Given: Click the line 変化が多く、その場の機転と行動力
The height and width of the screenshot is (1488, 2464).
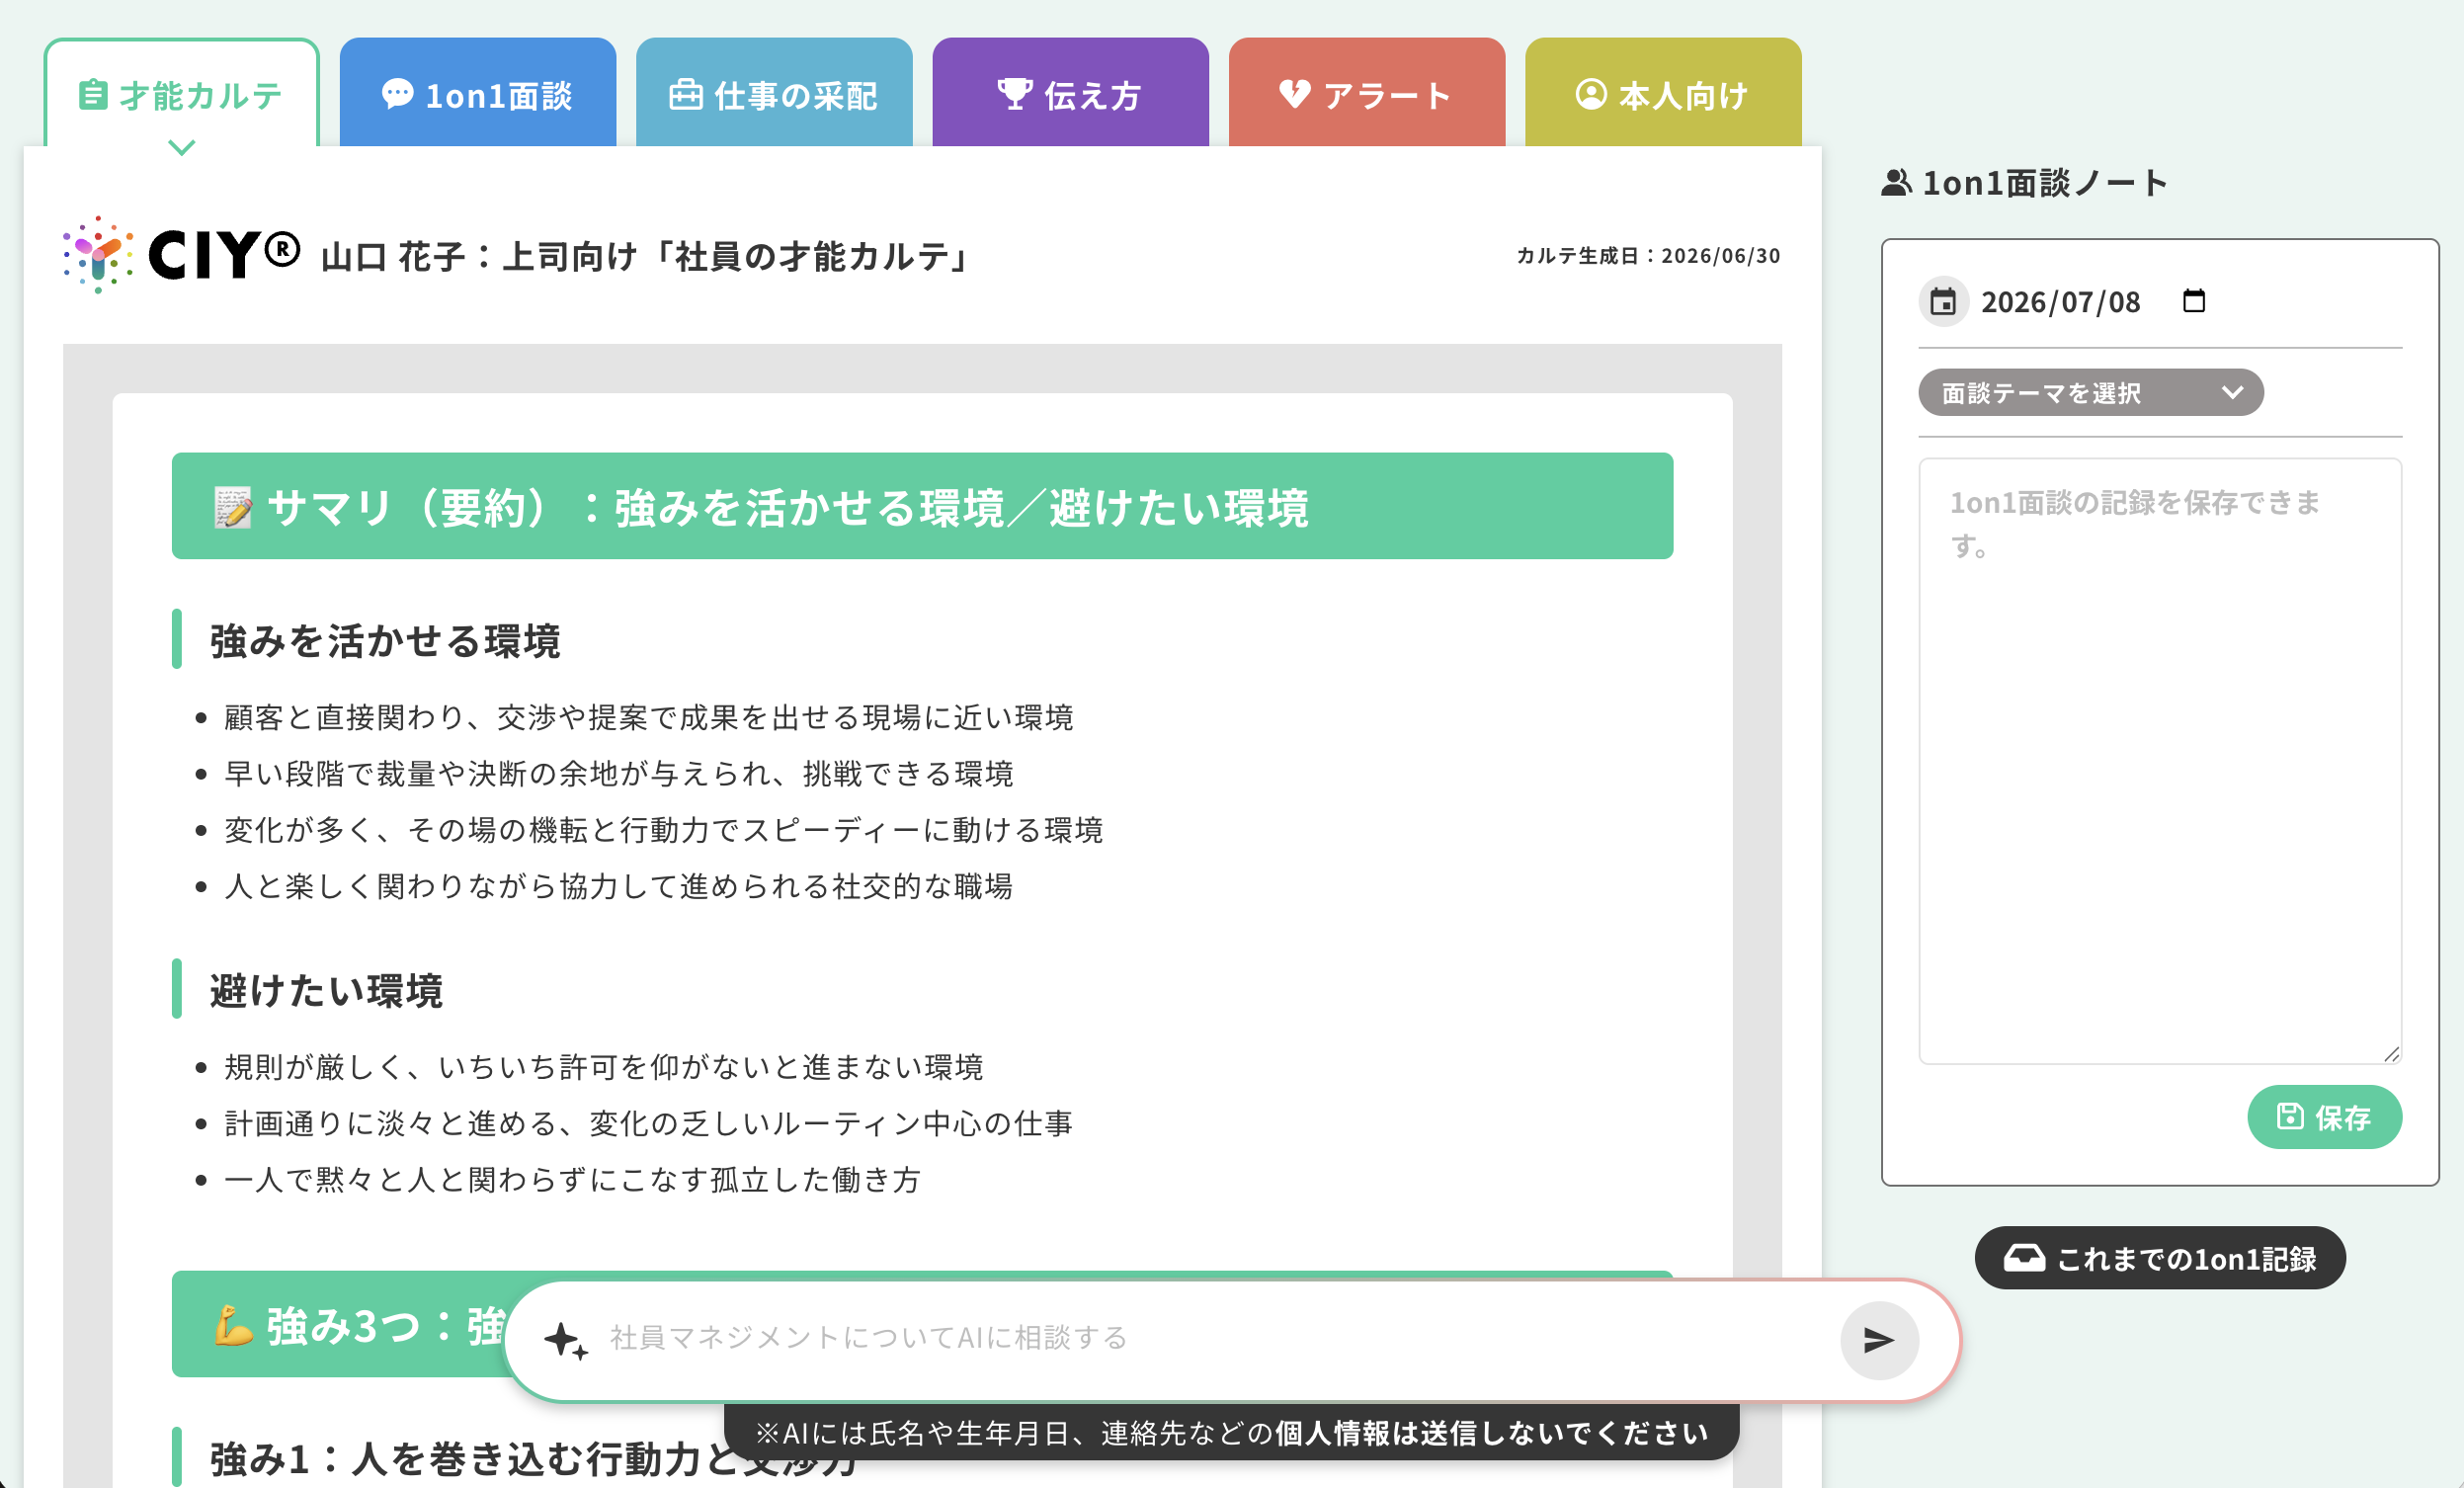Looking at the screenshot, I should (663, 830).
